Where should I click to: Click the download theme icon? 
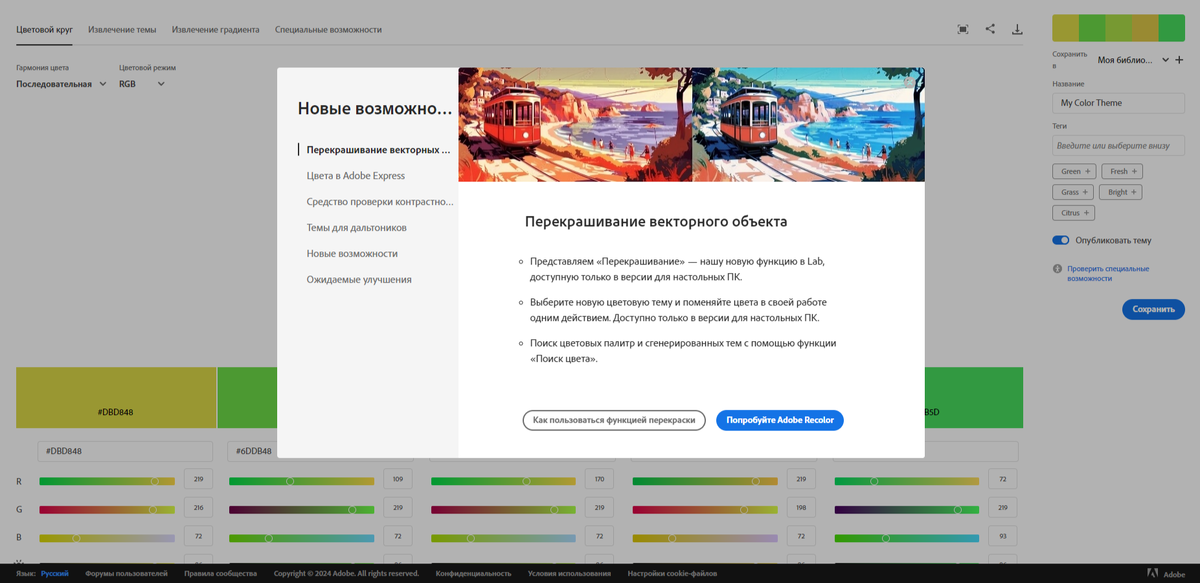coord(1017,29)
